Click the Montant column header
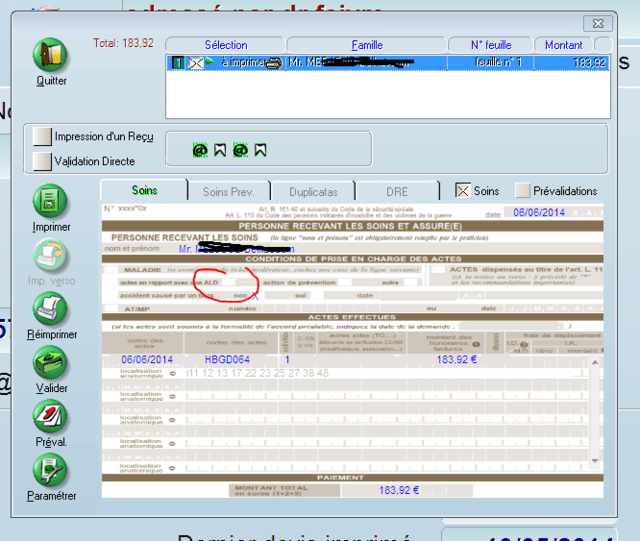This screenshot has width=640, height=541. pos(564,45)
